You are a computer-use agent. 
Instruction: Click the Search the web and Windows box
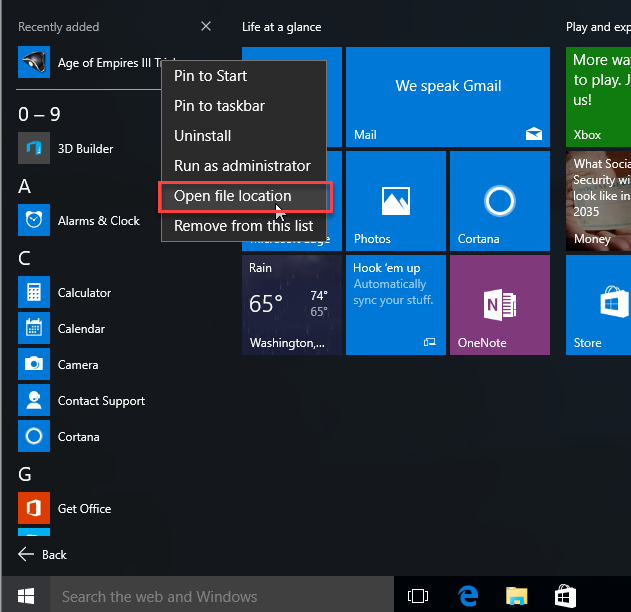point(222,596)
